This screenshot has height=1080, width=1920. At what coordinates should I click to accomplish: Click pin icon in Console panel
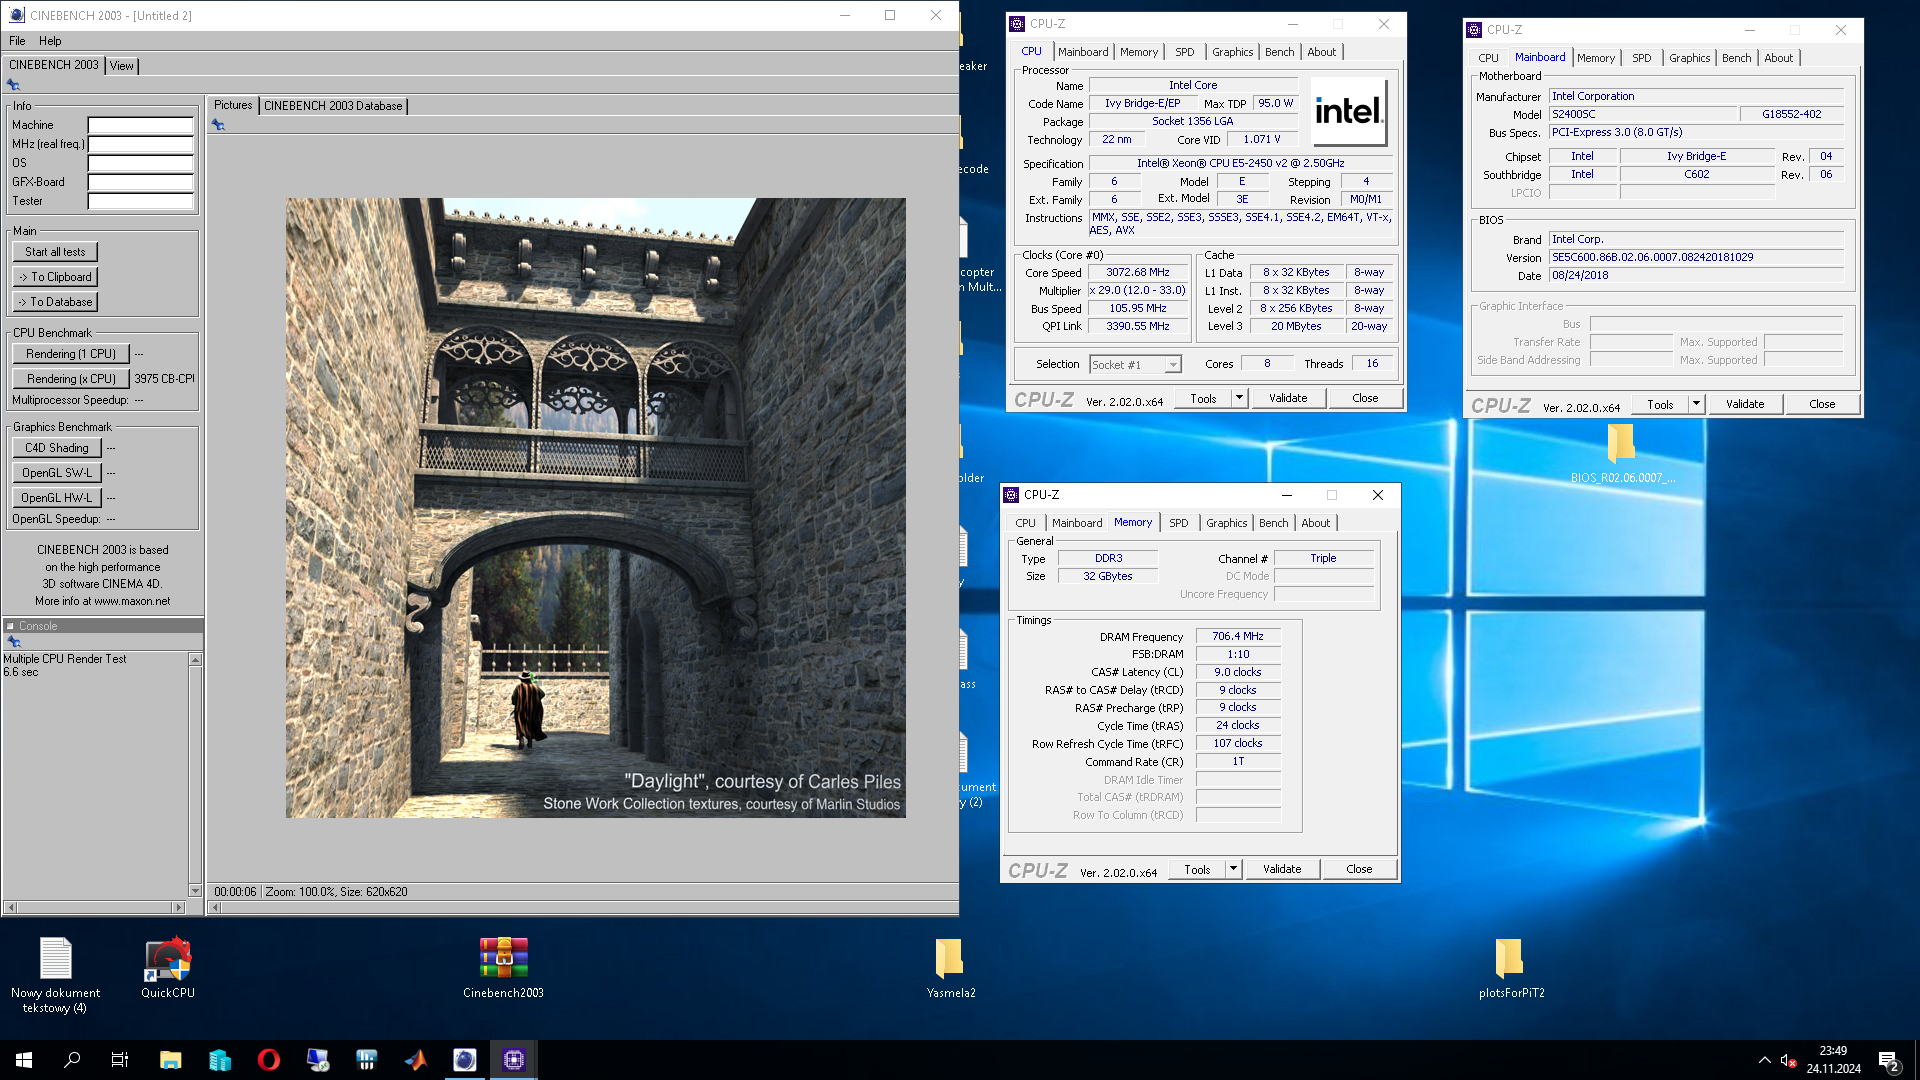13,642
